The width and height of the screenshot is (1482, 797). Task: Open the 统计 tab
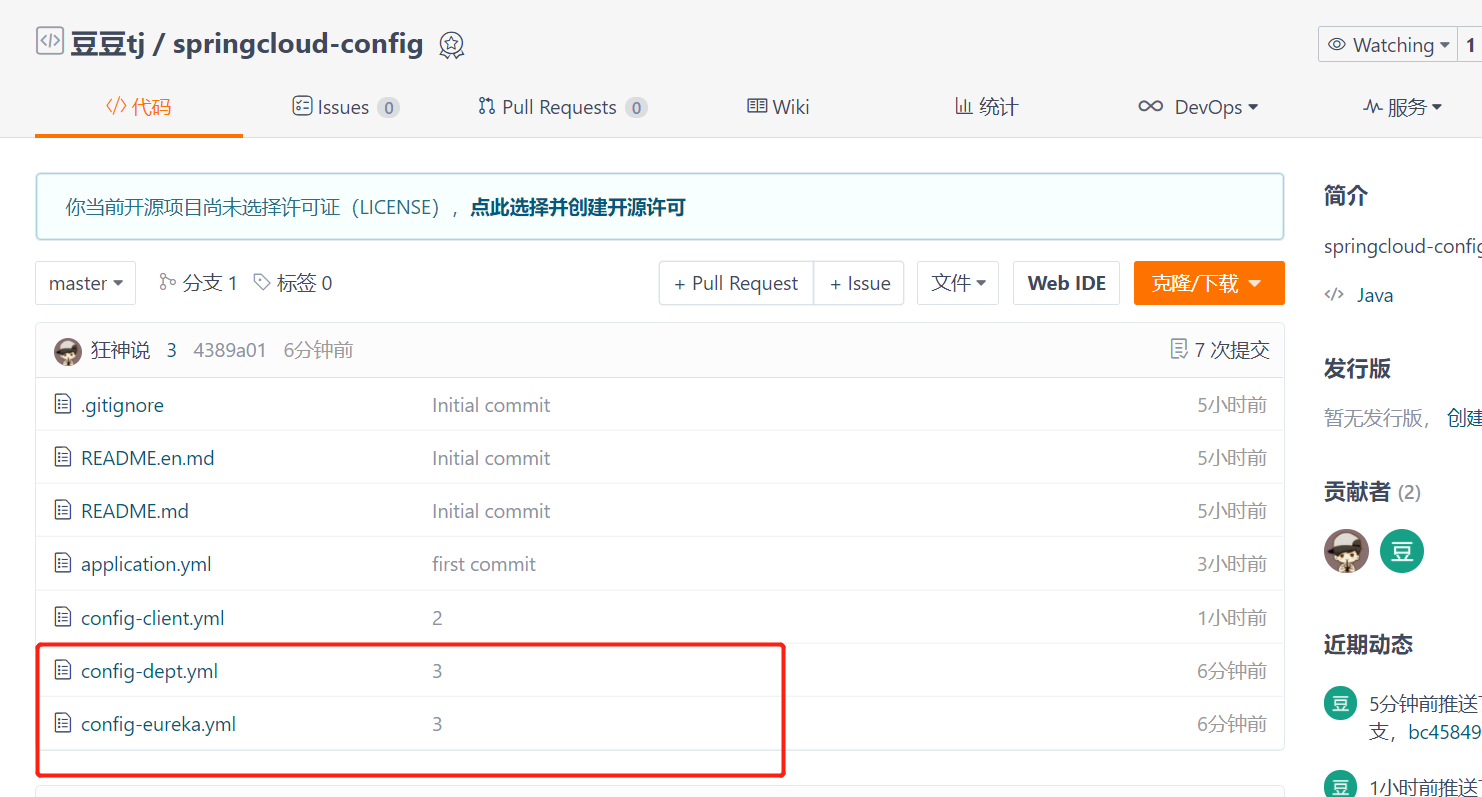986,107
